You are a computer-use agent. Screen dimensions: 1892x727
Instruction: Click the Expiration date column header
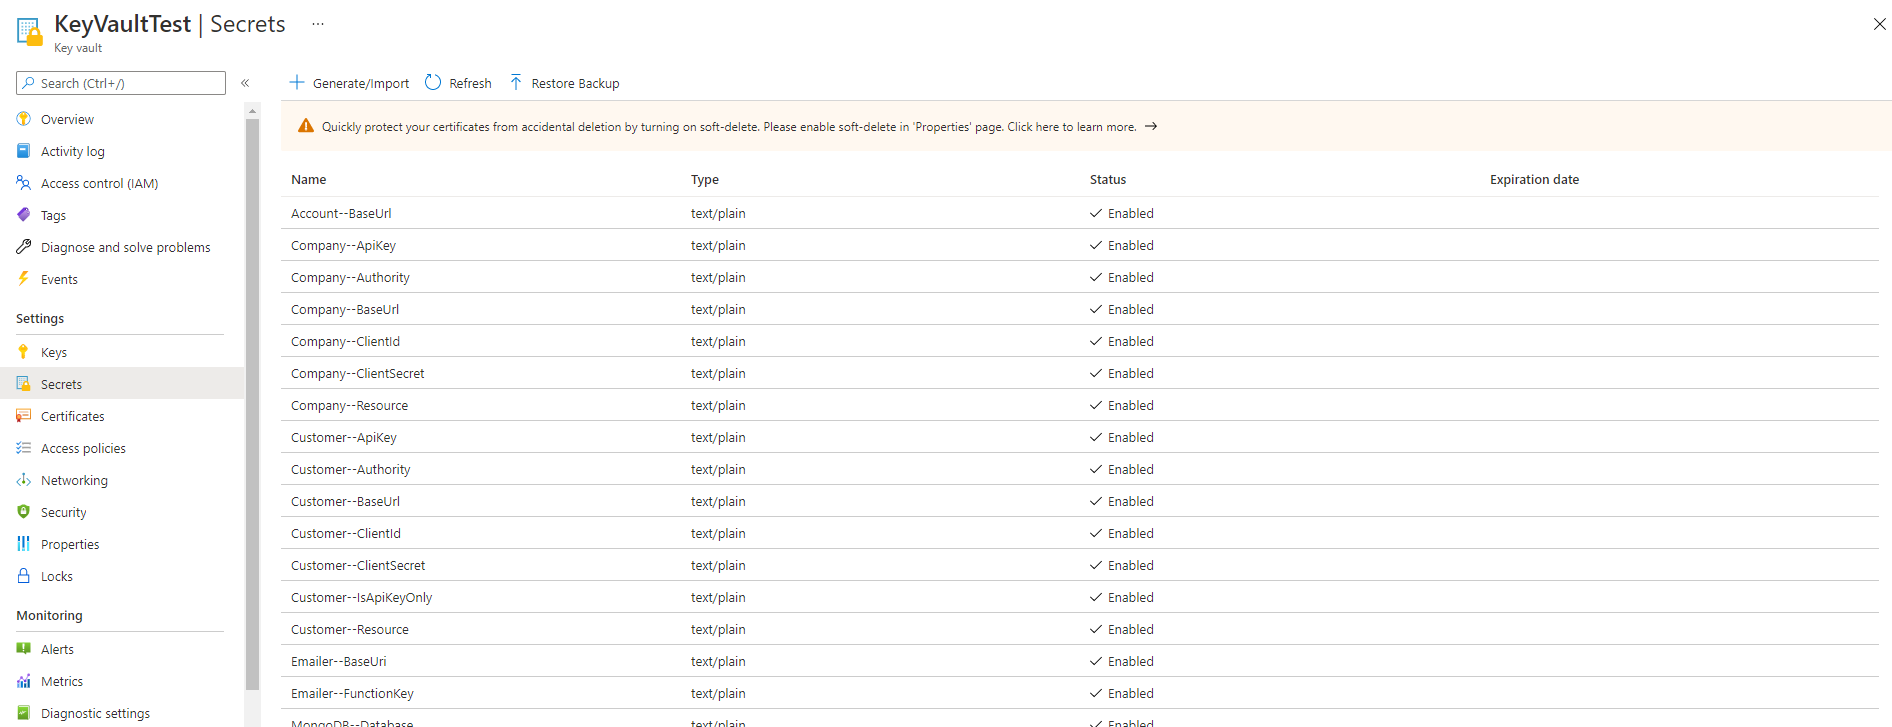1535,180
